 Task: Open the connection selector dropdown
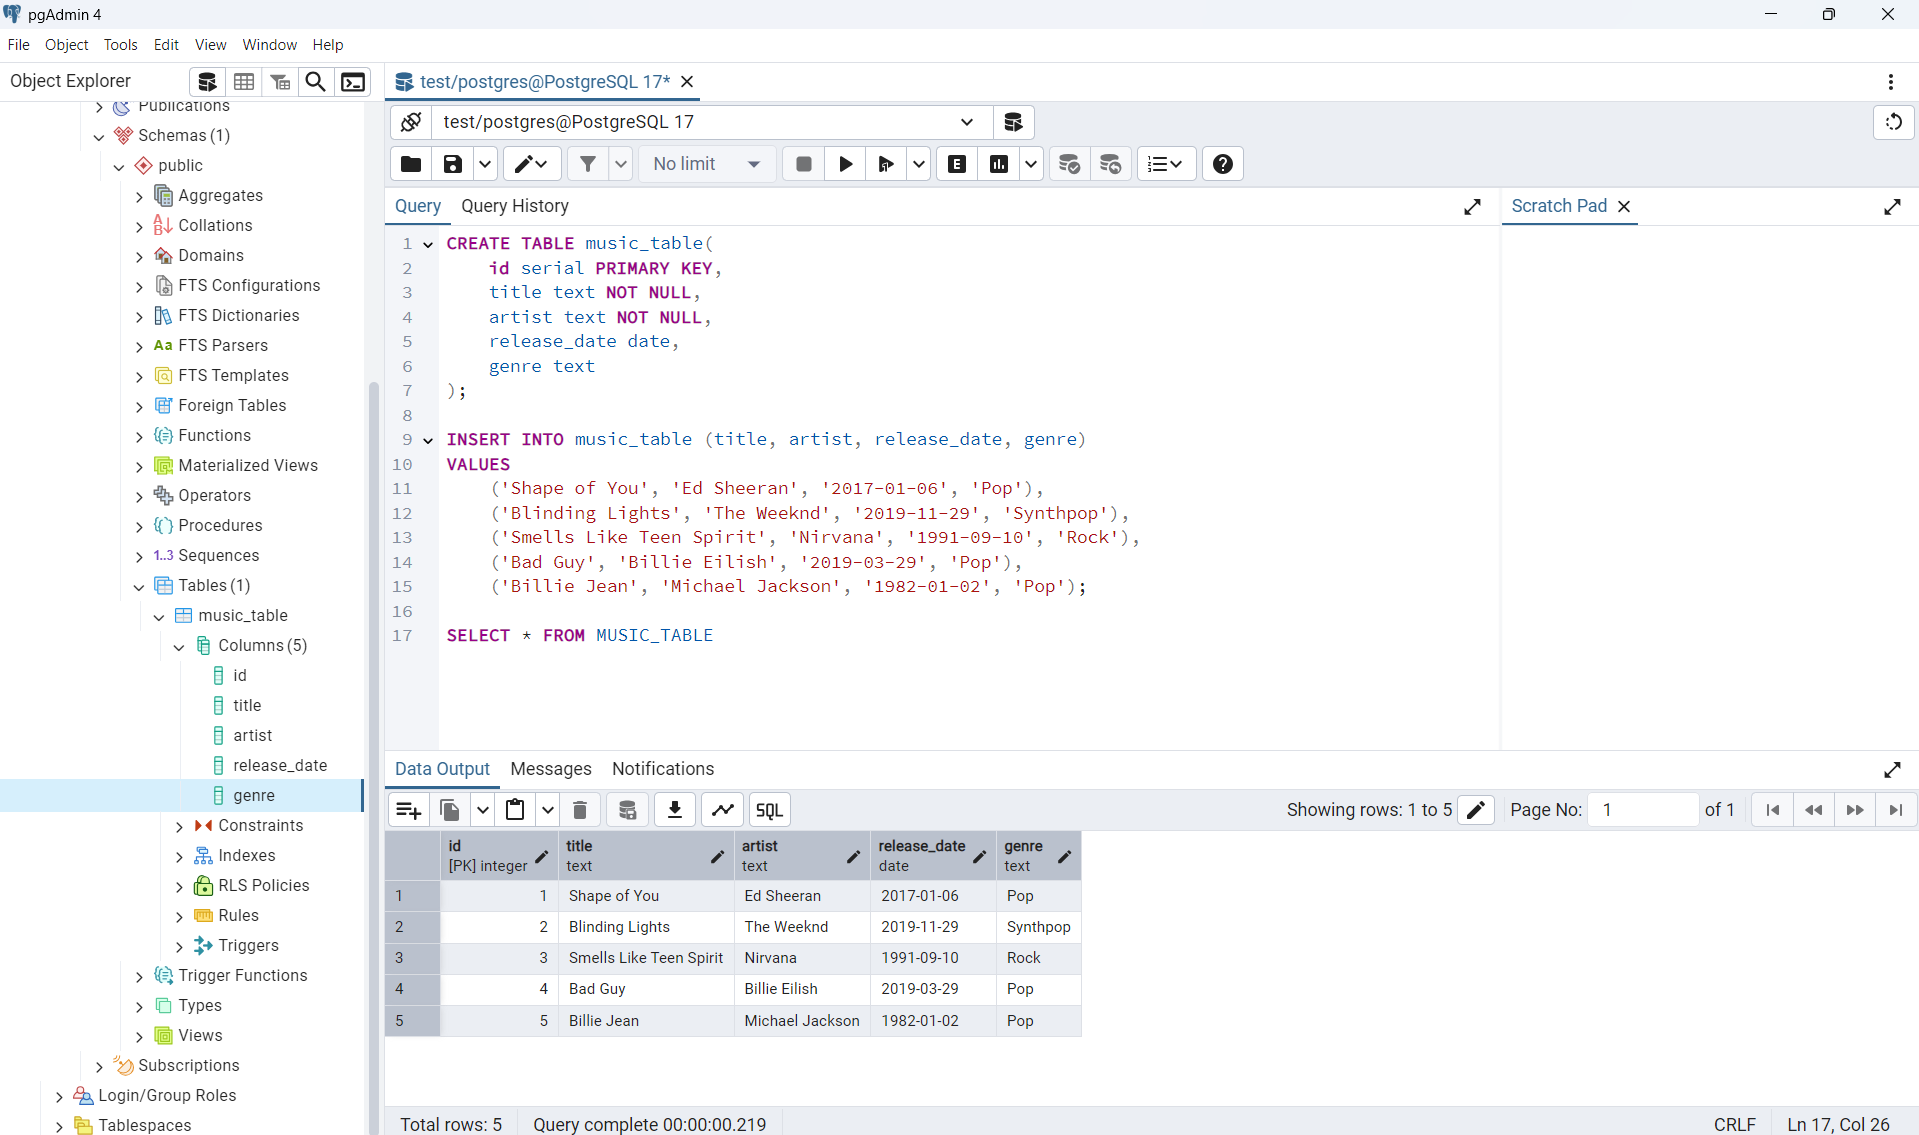click(x=966, y=122)
